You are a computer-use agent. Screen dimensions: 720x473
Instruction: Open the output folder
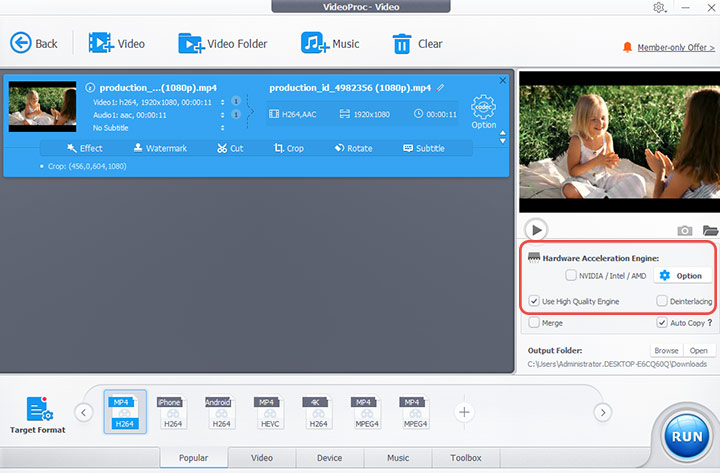[x=698, y=350]
